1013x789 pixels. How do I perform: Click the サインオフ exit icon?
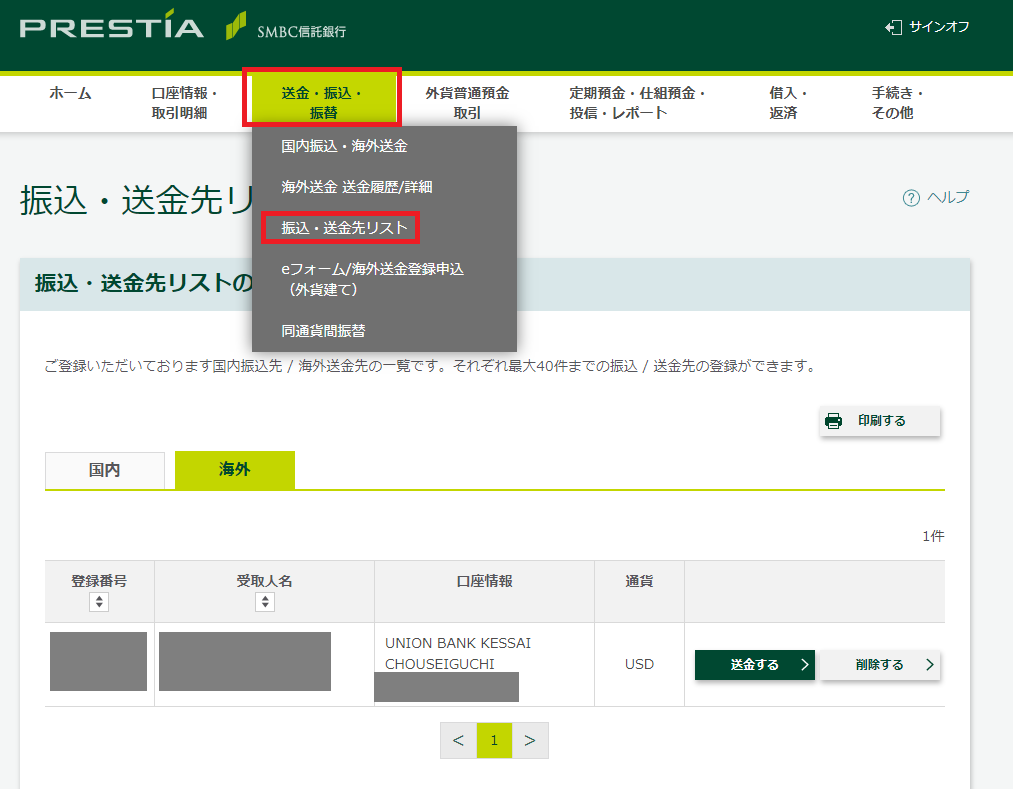coord(895,28)
